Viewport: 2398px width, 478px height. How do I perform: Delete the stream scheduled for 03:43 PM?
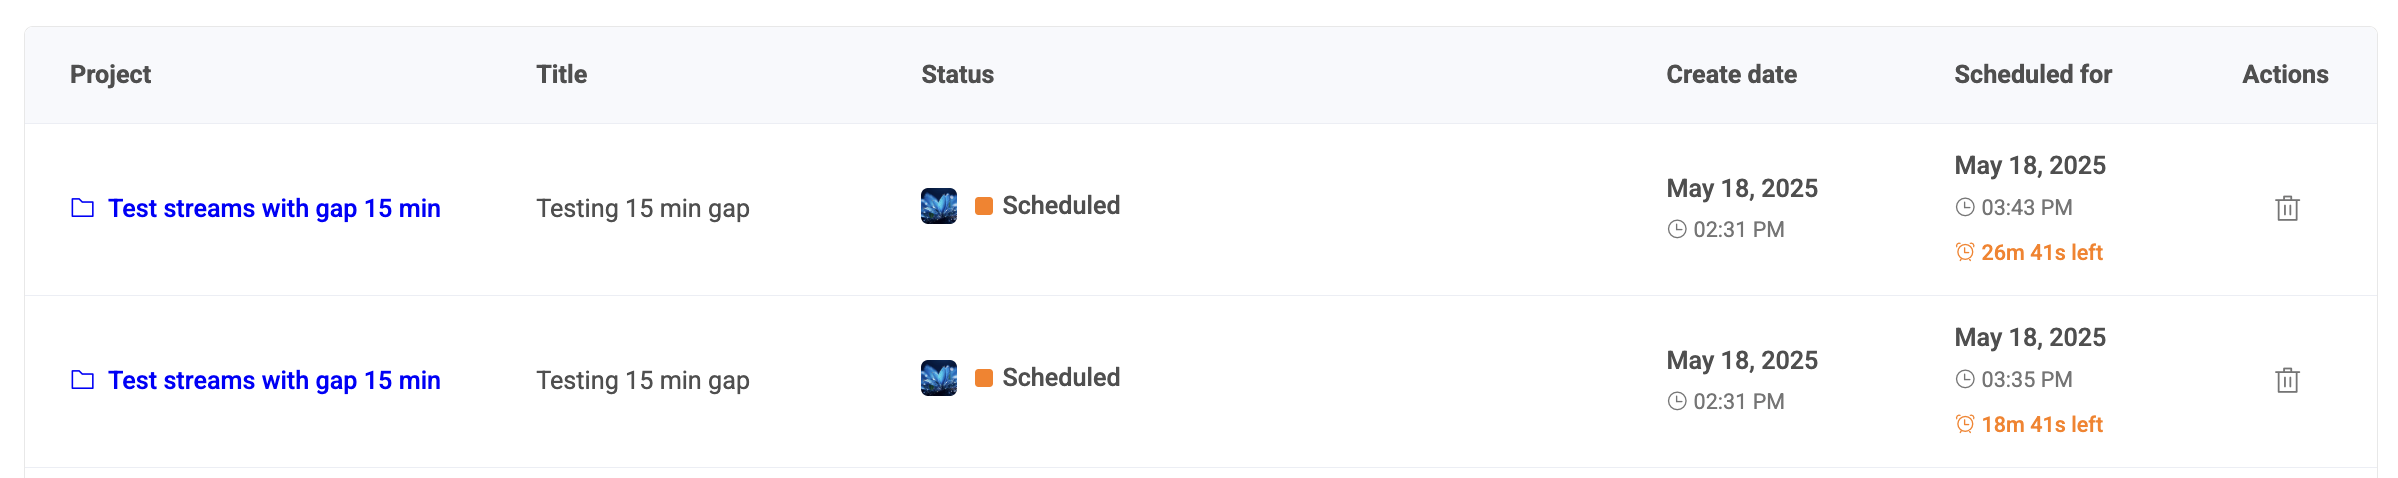(2287, 208)
